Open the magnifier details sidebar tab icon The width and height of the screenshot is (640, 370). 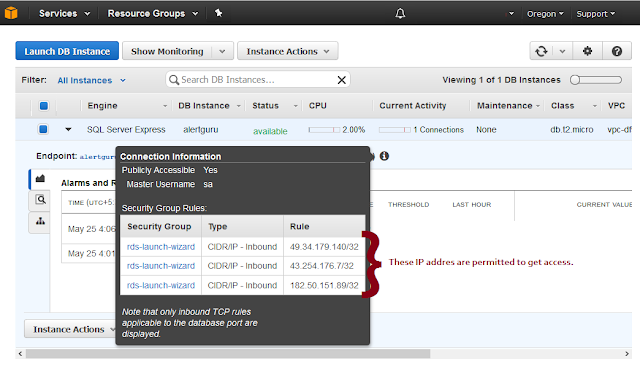click(x=40, y=200)
